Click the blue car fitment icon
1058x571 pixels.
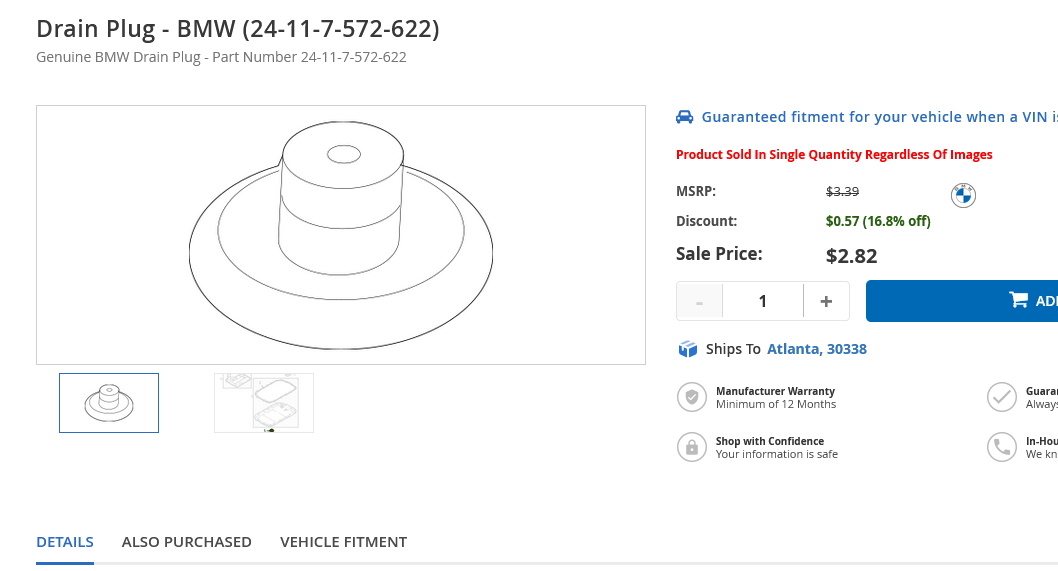[x=684, y=117]
